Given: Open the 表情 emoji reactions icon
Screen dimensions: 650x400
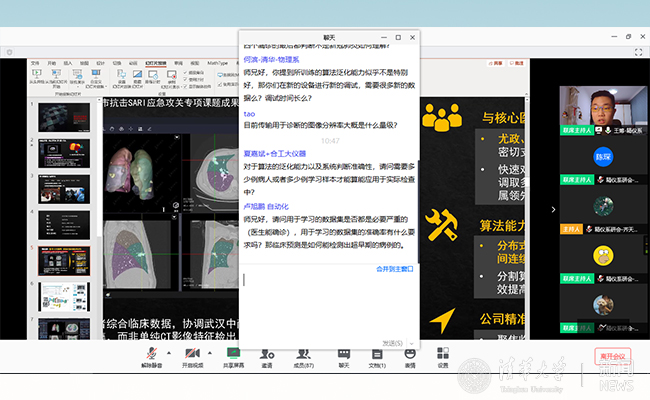Looking at the screenshot, I should click(x=410, y=354).
